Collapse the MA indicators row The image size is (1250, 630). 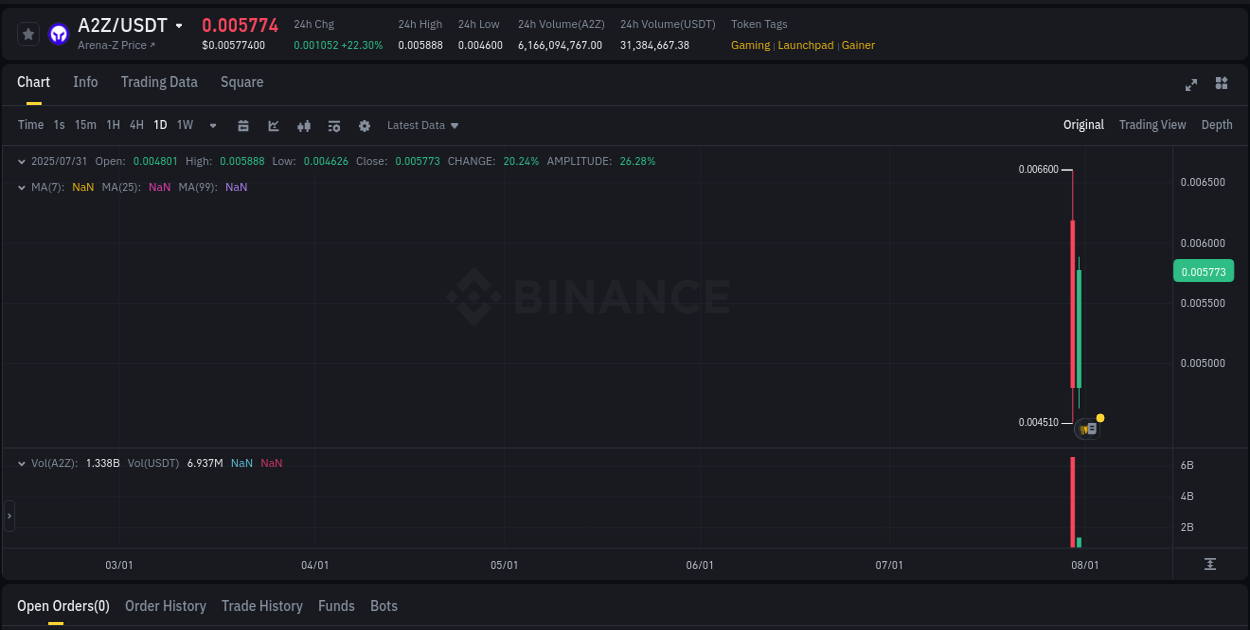coord(21,187)
